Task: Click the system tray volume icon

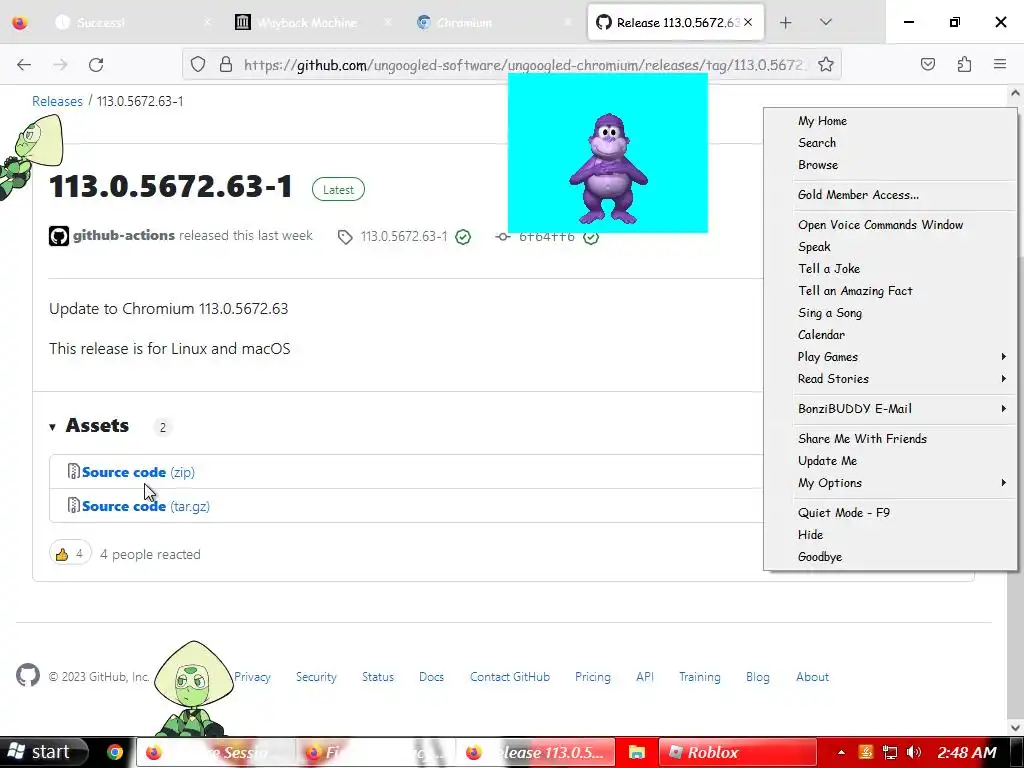Action: pyautogui.click(x=914, y=752)
